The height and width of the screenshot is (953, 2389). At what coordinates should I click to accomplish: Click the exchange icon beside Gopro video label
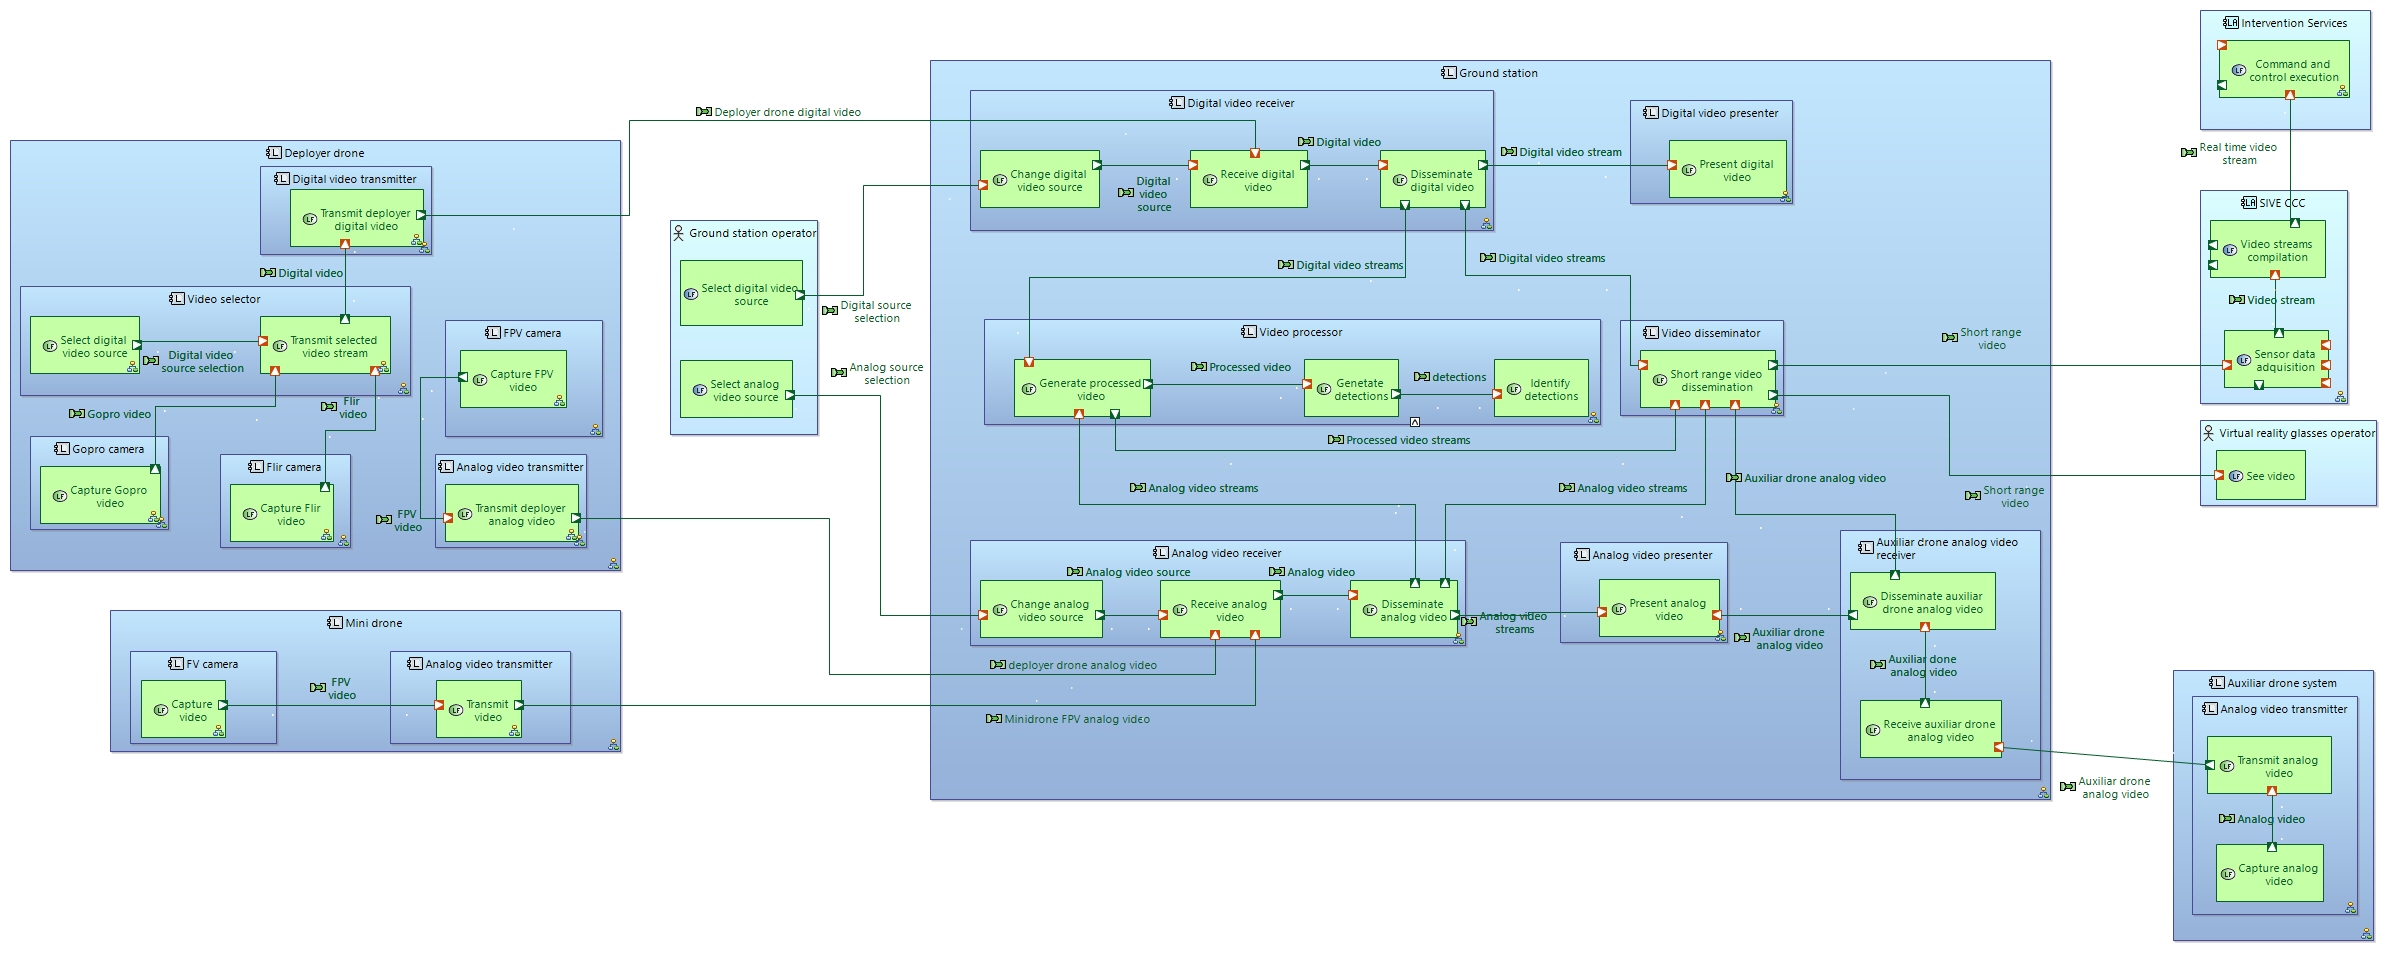tap(77, 414)
